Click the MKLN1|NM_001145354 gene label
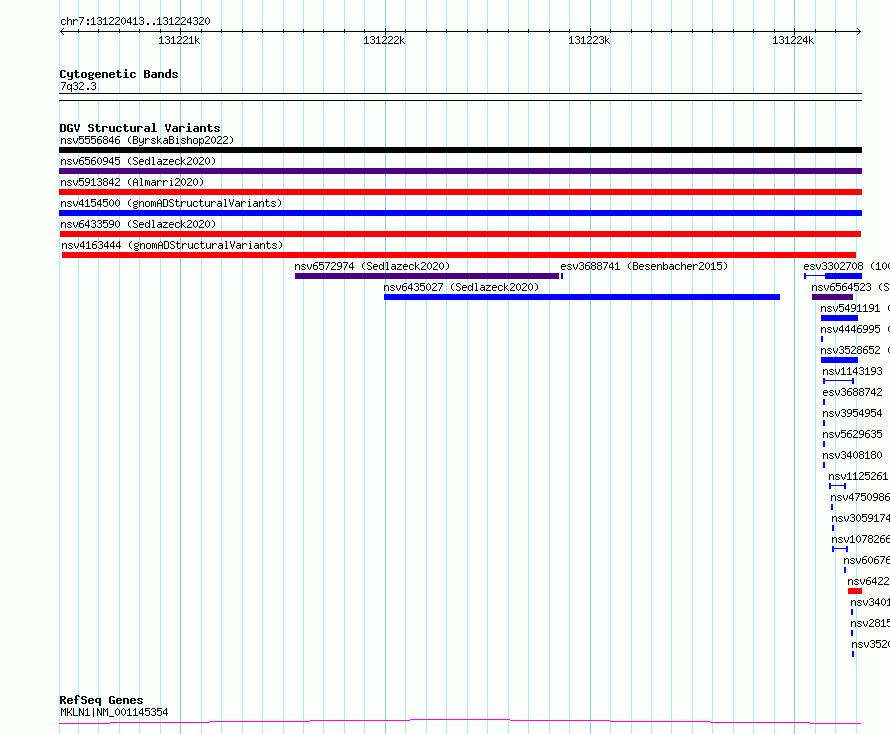 pyautogui.click(x=114, y=712)
